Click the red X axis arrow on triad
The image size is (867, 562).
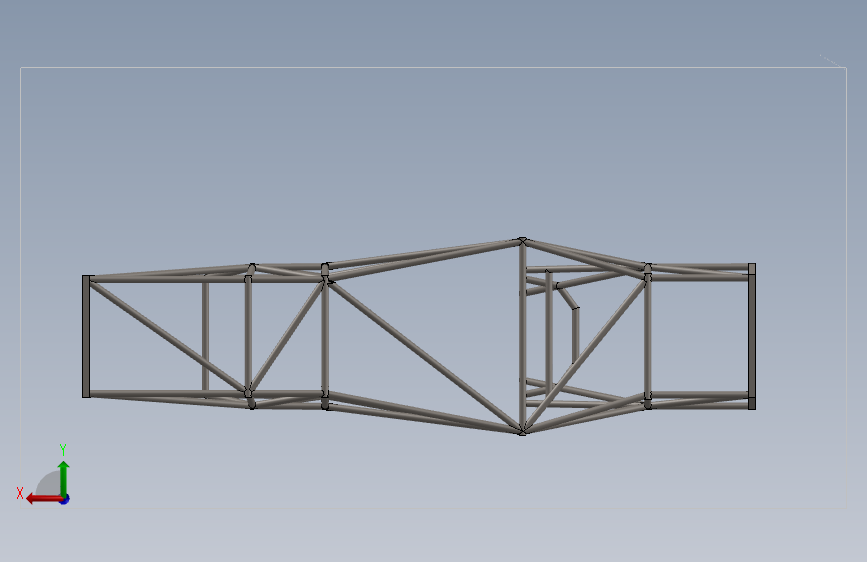[x=44, y=499]
